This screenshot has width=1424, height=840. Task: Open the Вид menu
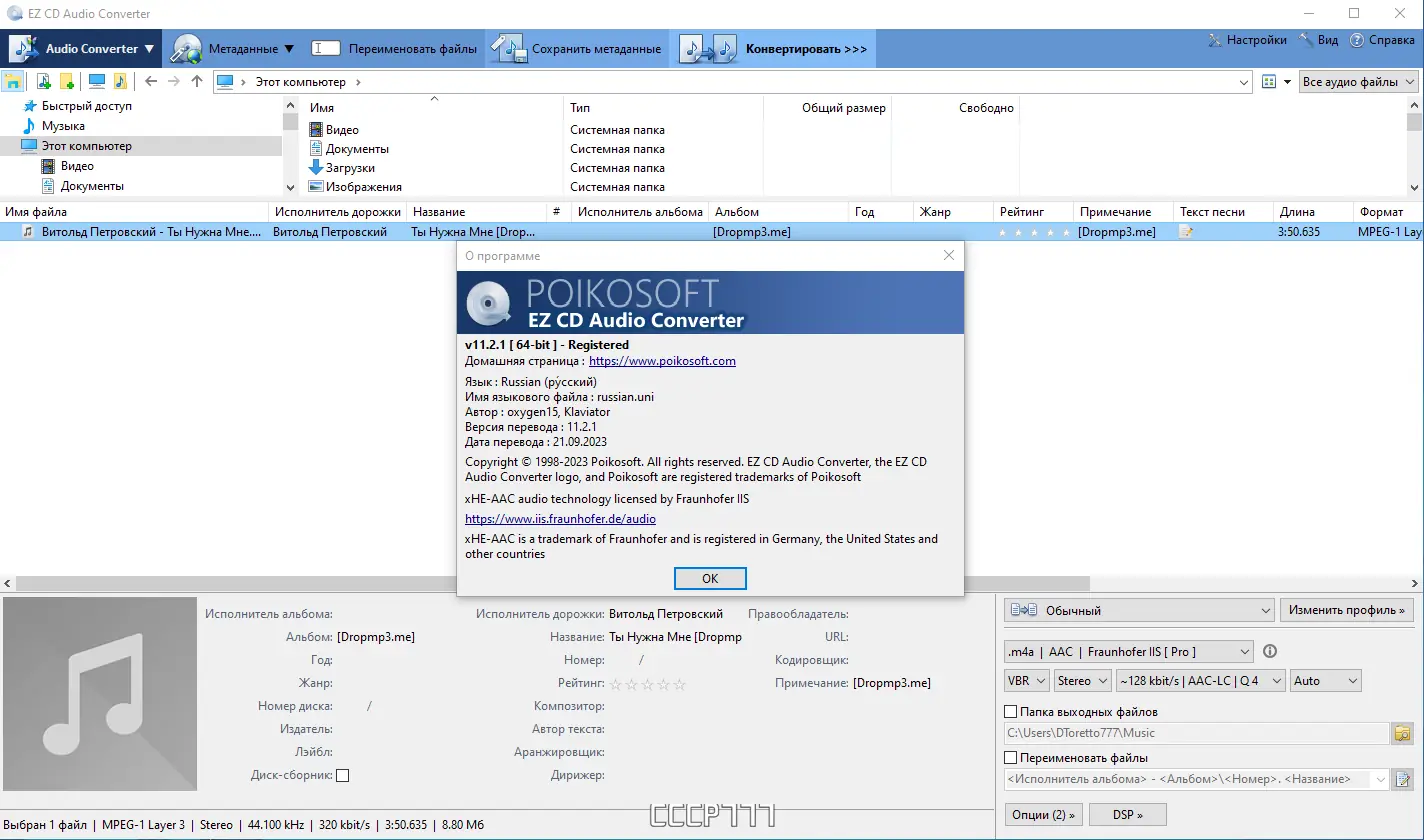[1318, 40]
